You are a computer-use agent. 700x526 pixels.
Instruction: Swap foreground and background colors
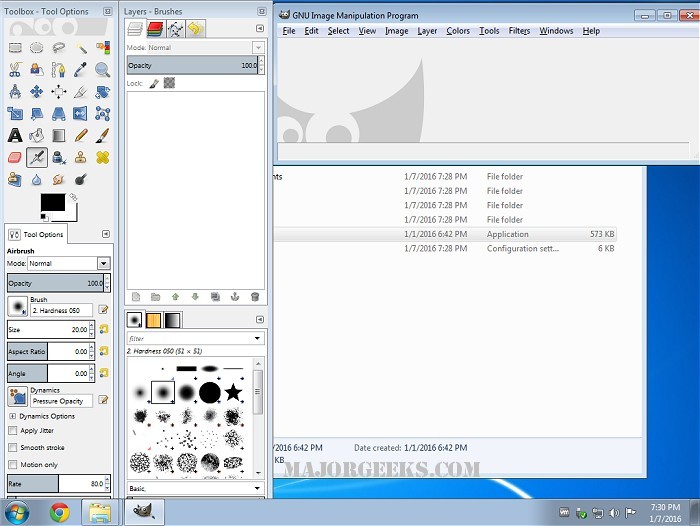tap(73, 197)
